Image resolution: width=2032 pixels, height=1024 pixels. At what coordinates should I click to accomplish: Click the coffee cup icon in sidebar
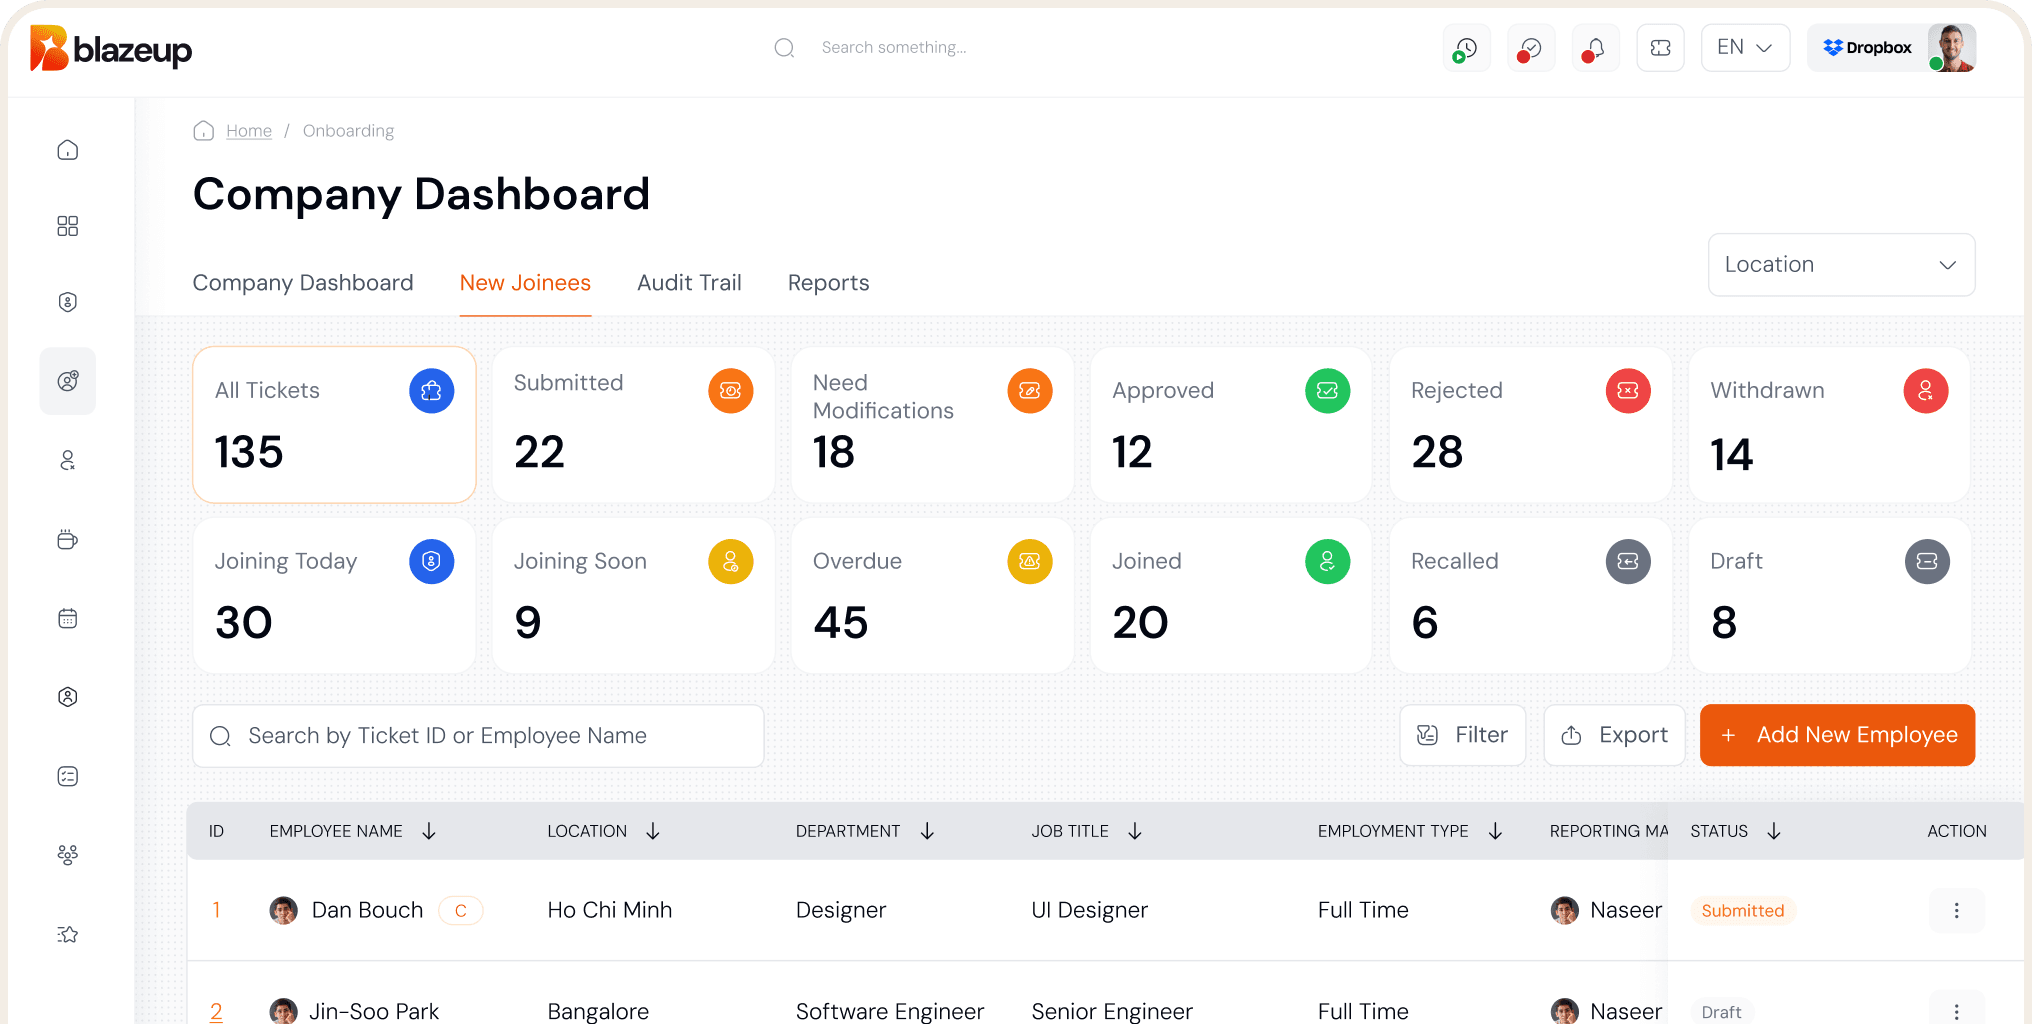[68, 540]
